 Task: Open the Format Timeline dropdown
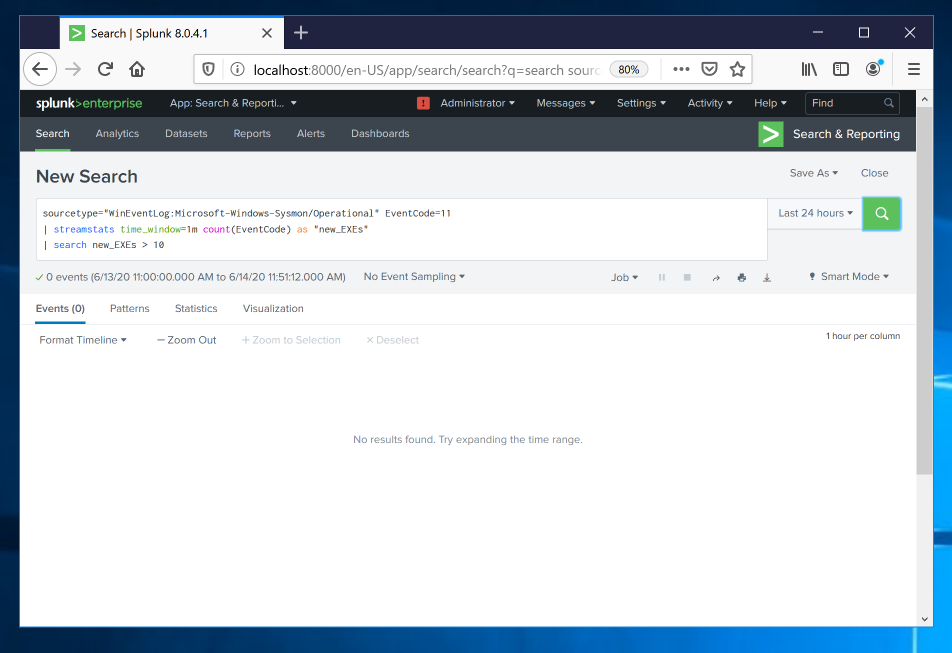click(83, 340)
